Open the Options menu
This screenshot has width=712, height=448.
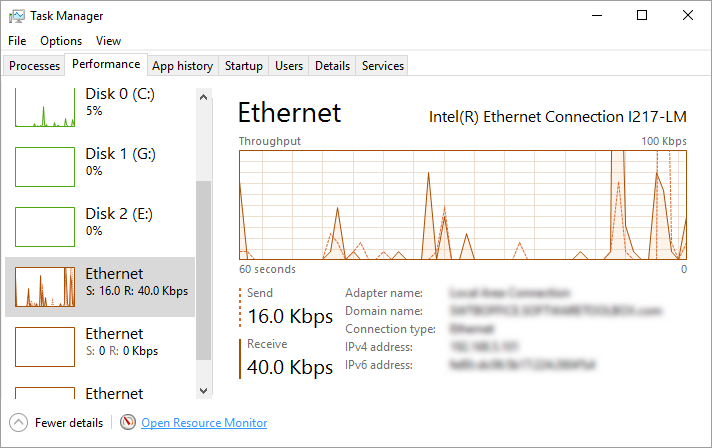point(61,41)
